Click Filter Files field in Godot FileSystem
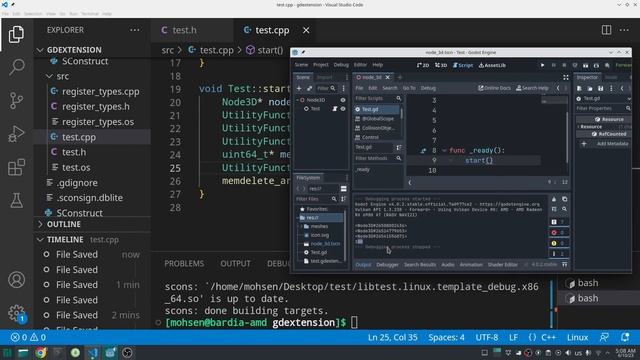640x360 pixels. click(x=316, y=199)
